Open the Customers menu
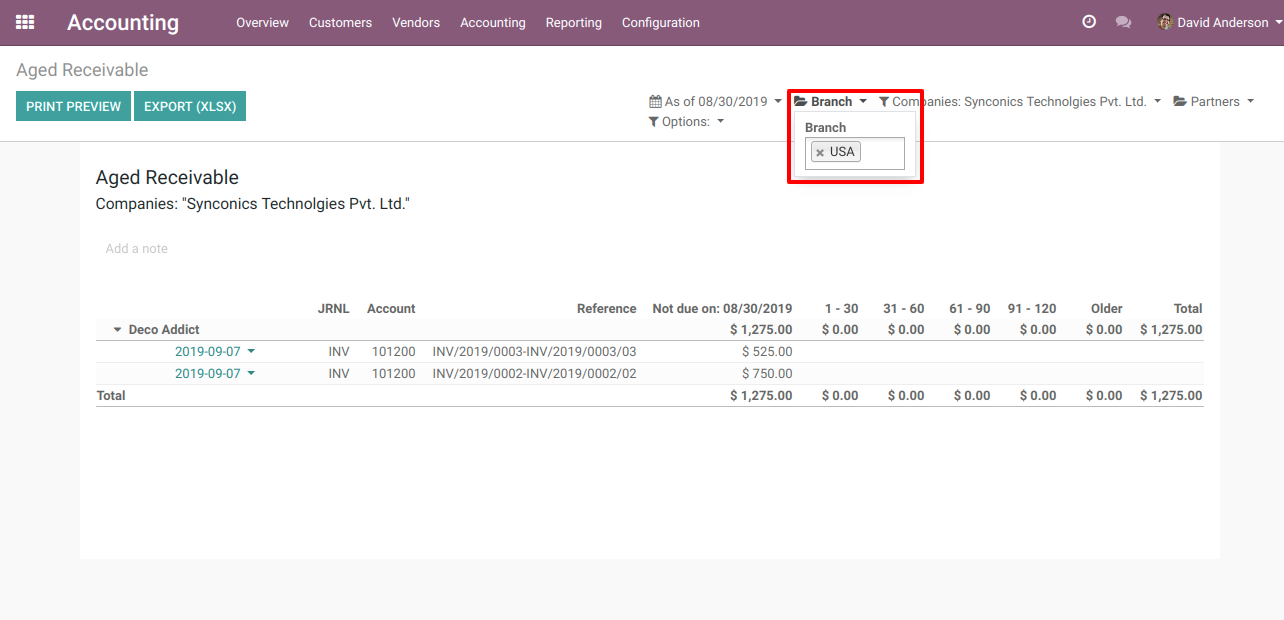Screen dimensions: 1284x620 tap(340, 23)
